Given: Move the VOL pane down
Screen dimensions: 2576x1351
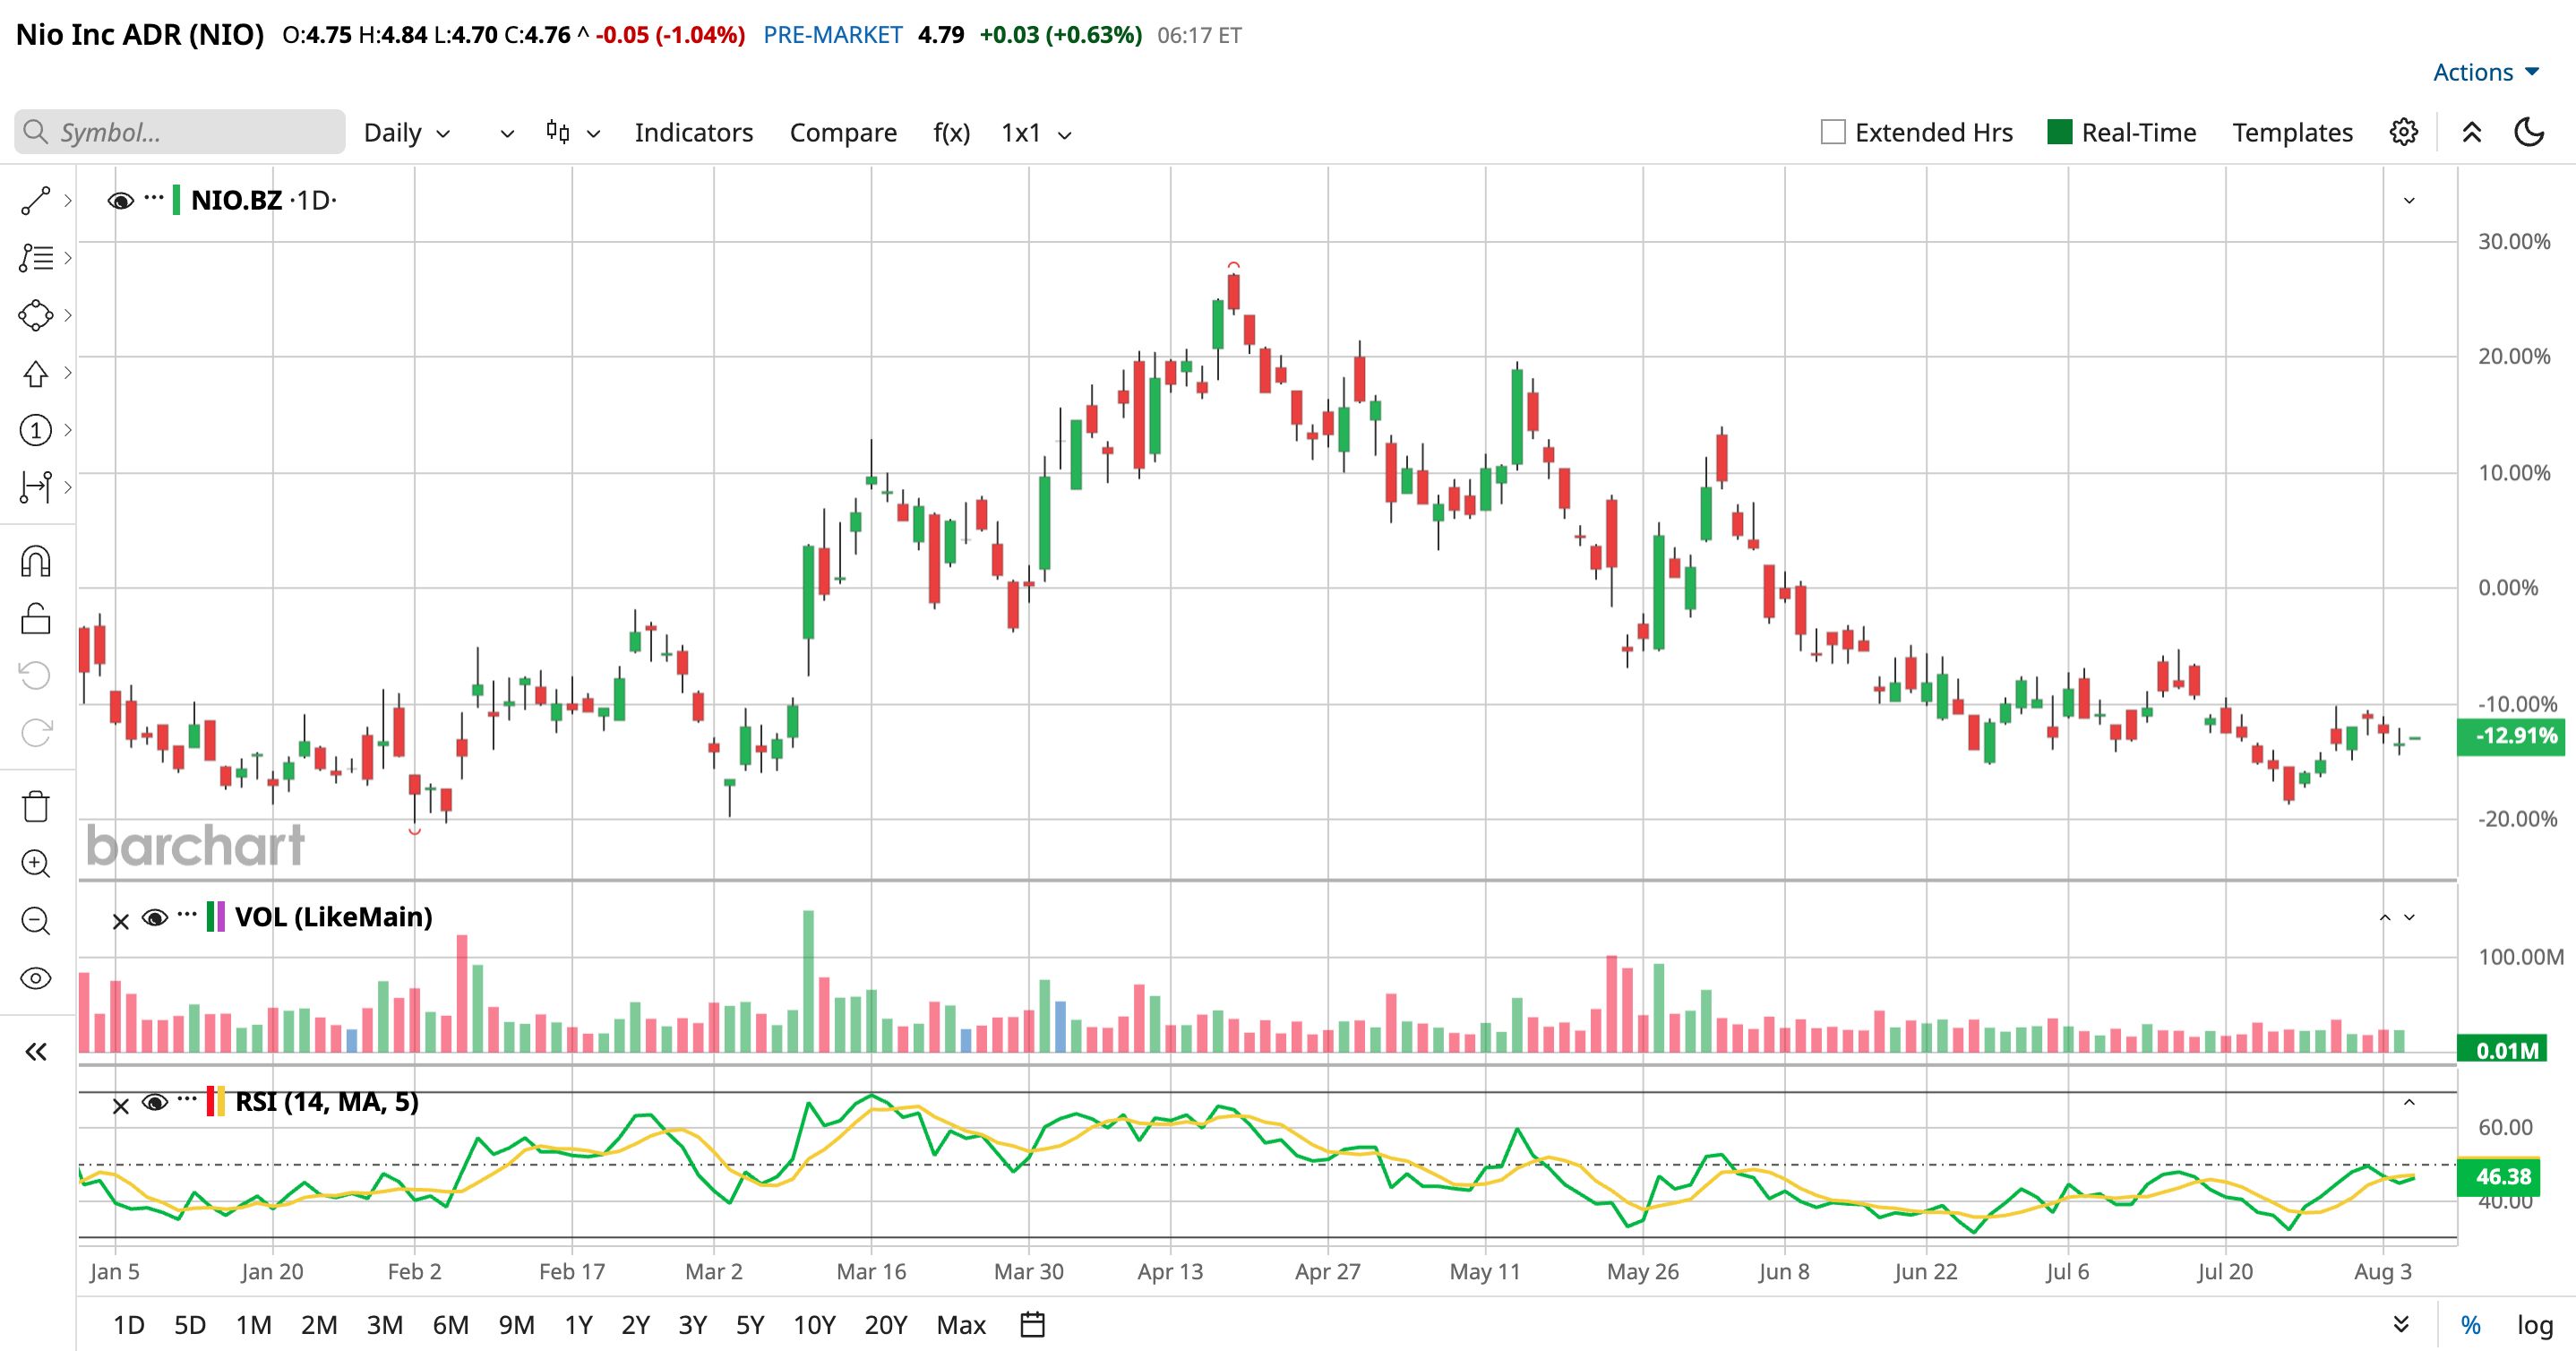Looking at the screenshot, I should click(2410, 917).
